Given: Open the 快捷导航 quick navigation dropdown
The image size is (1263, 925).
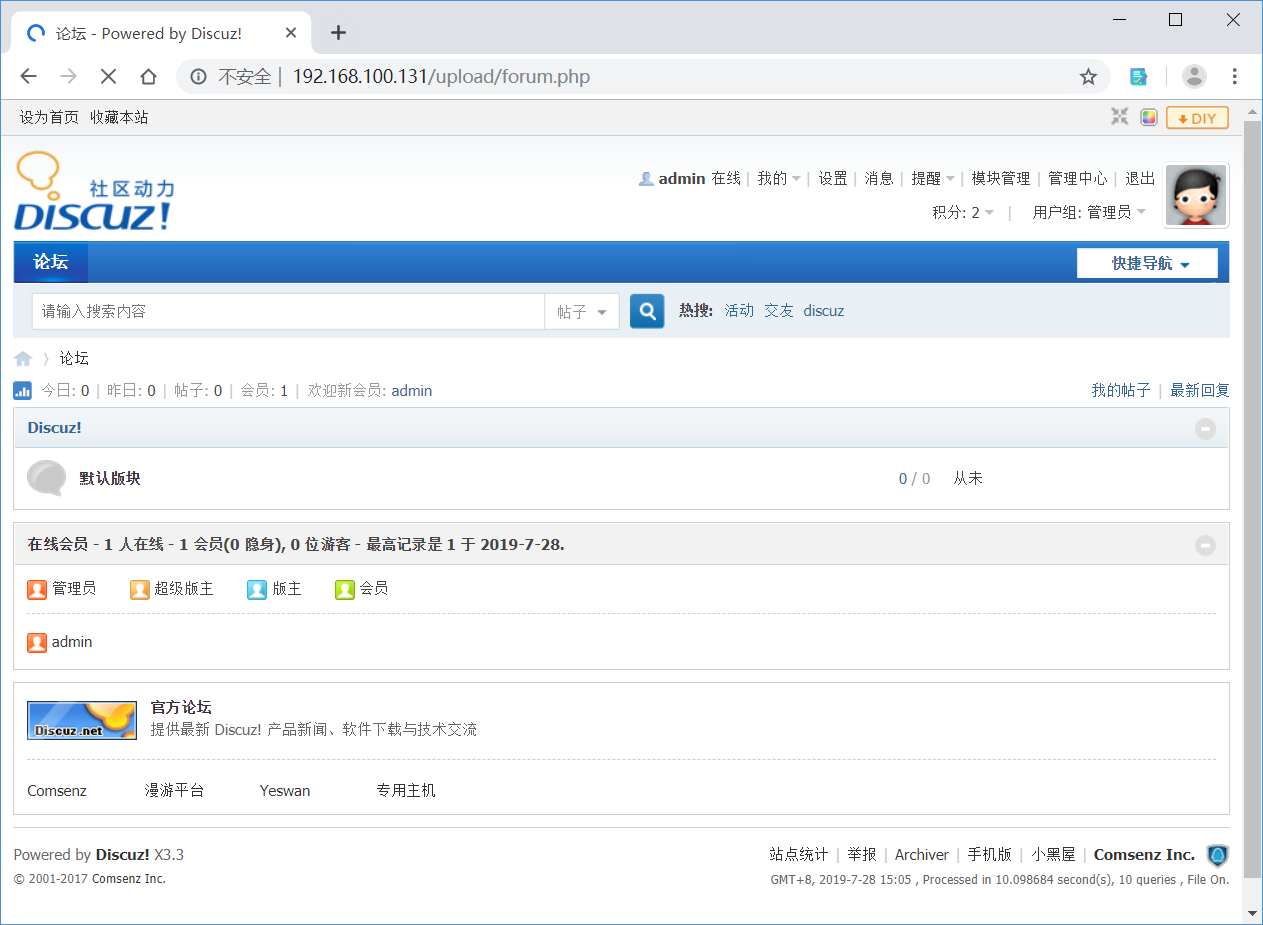Looking at the screenshot, I should (1146, 262).
